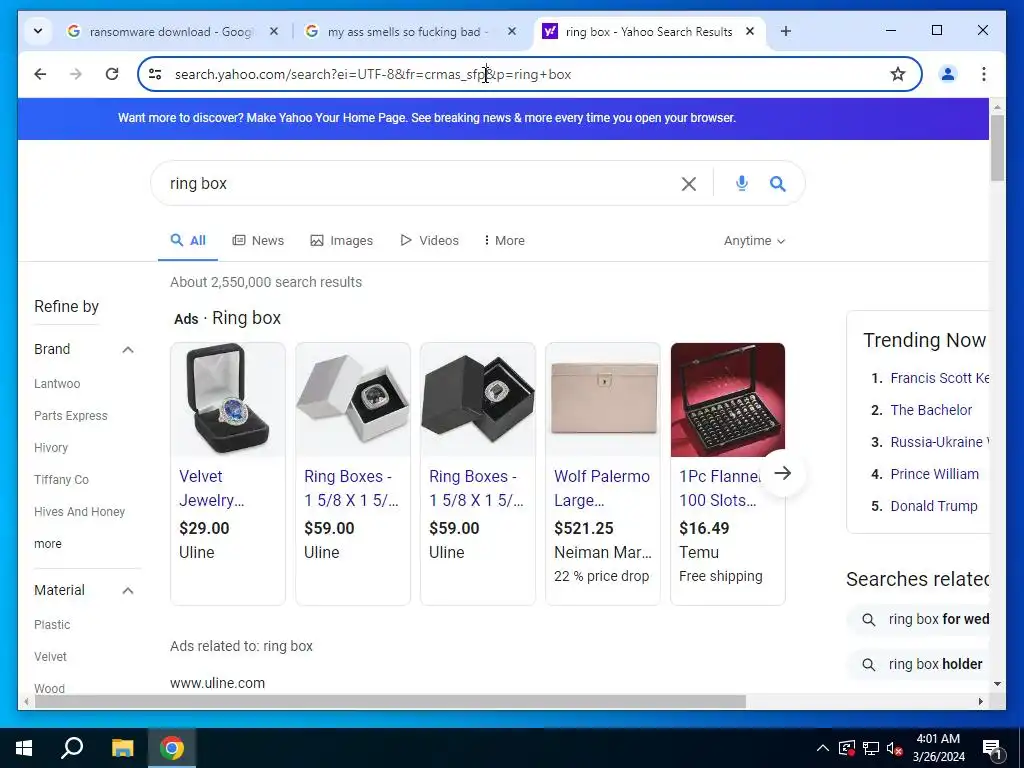
Task: Click the ring box search input
Action: click(418, 184)
